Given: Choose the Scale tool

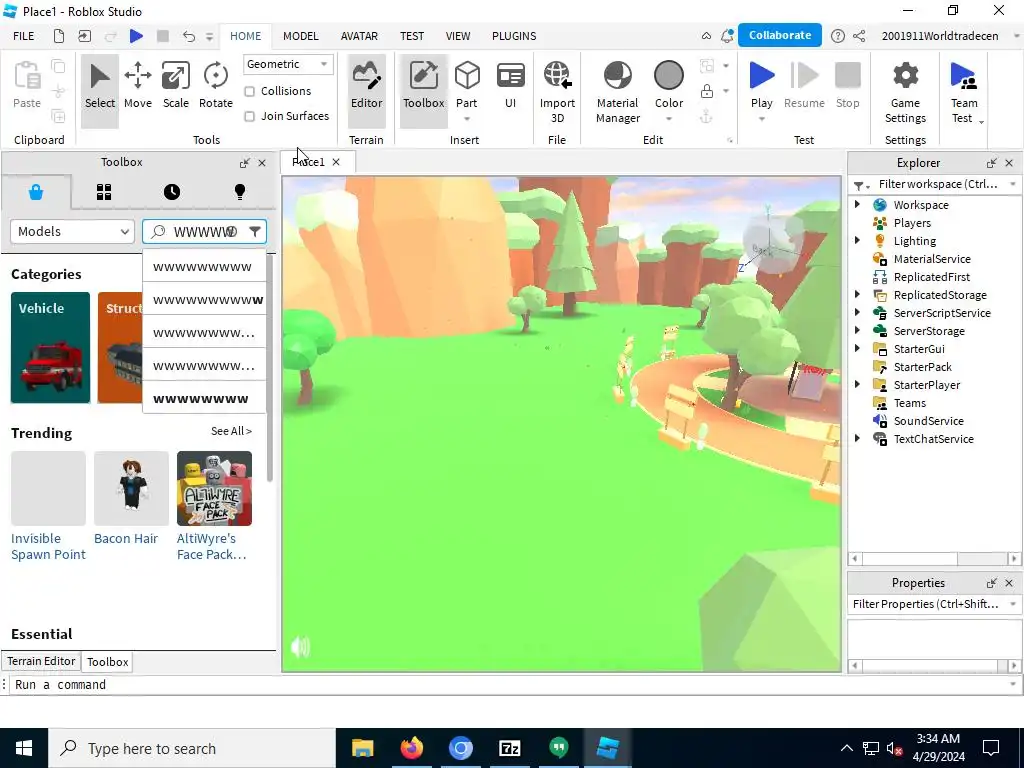Looking at the screenshot, I should click(x=176, y=86).
